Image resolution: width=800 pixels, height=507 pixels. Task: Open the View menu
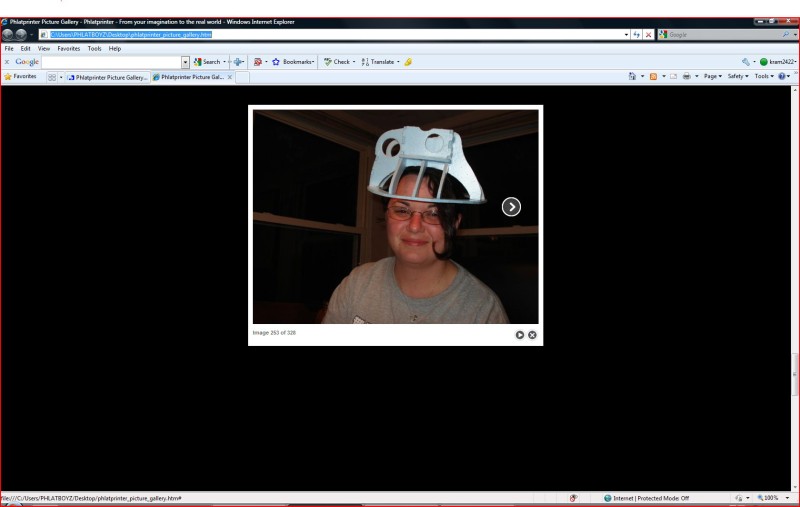[44, 48]
